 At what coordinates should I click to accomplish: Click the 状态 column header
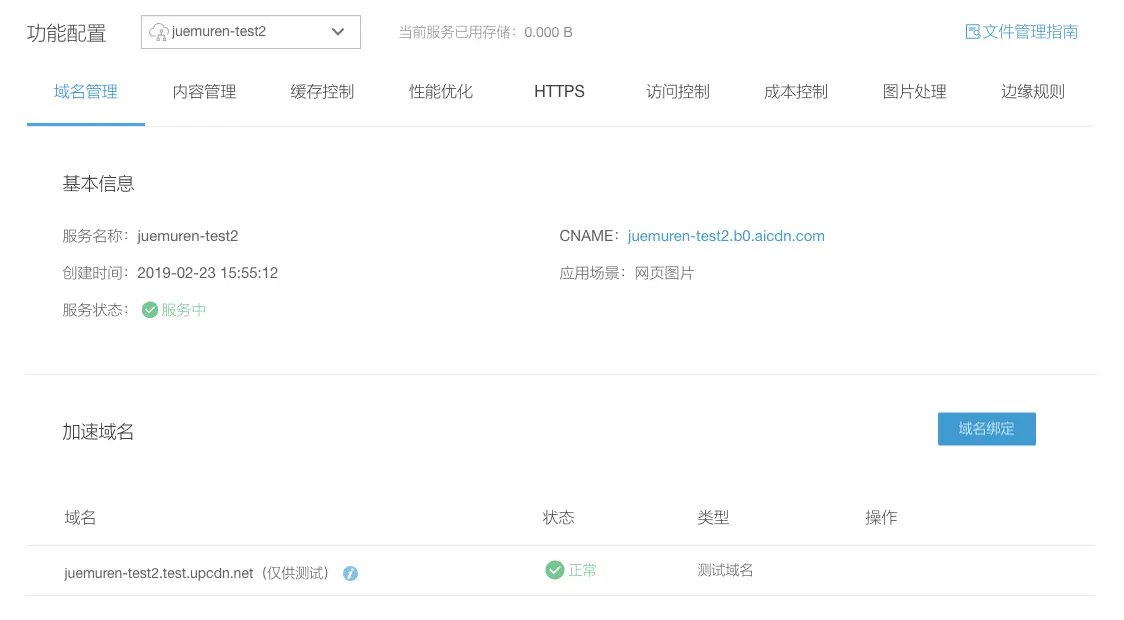coord(558,518)
